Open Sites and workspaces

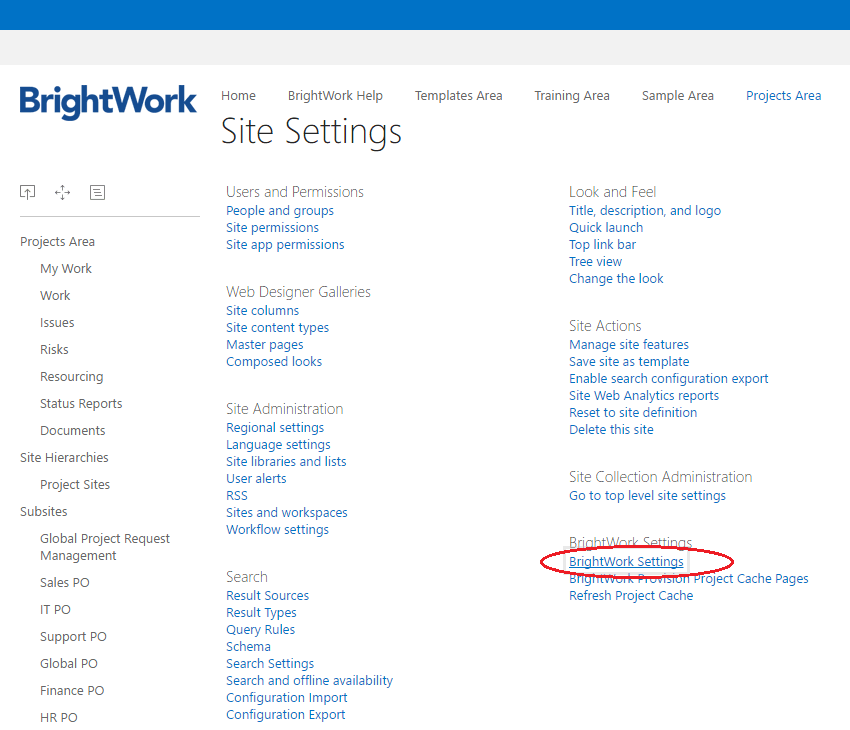tap(287, 513)
